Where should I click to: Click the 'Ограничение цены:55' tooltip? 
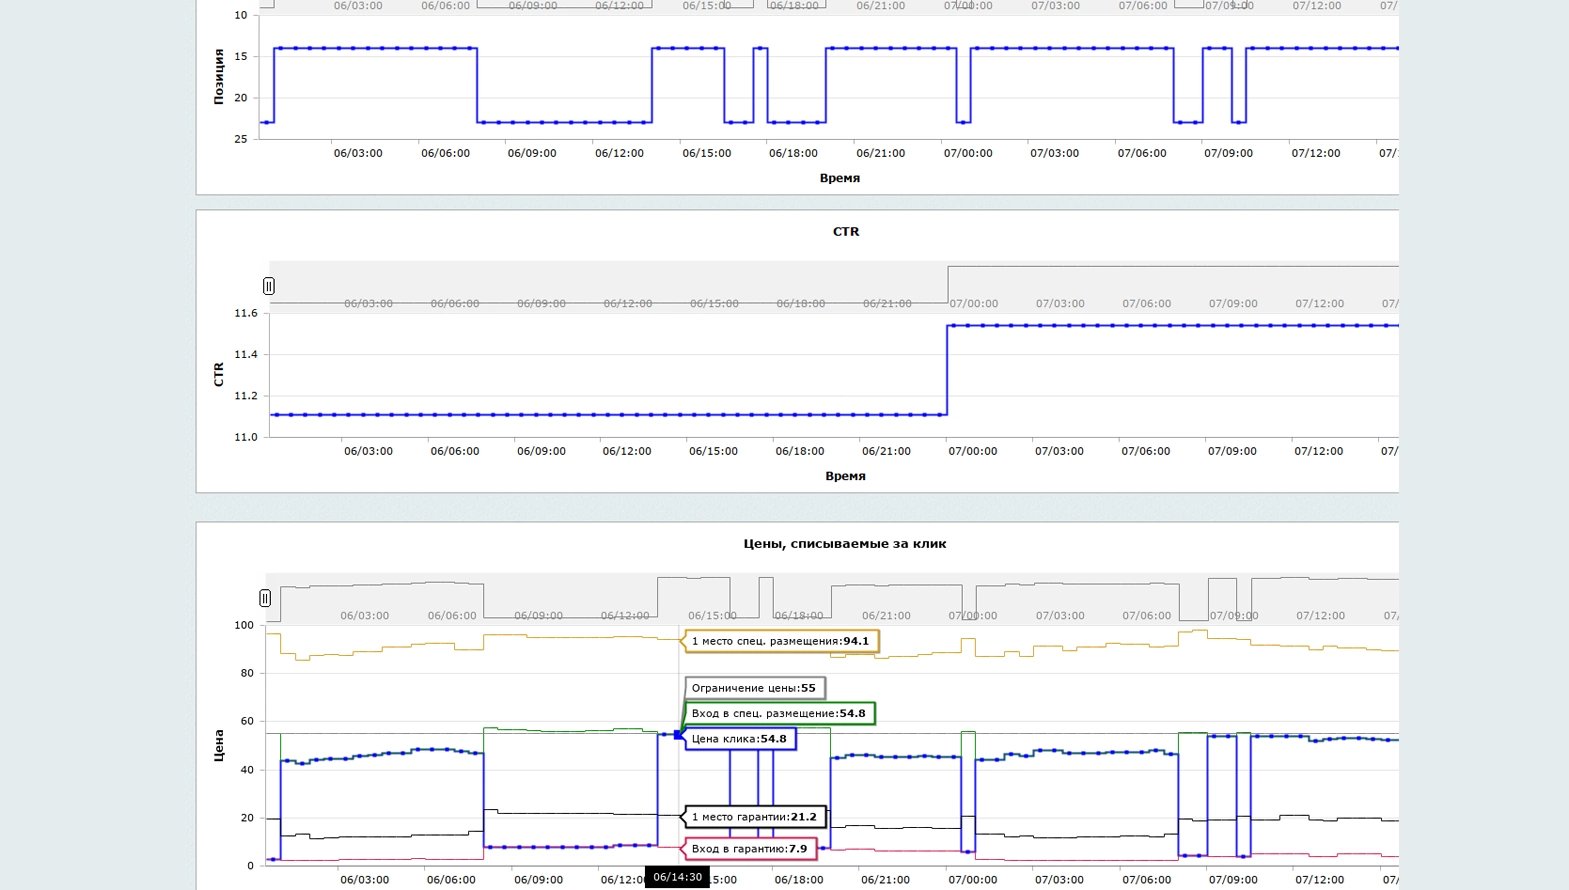[754, 688]
